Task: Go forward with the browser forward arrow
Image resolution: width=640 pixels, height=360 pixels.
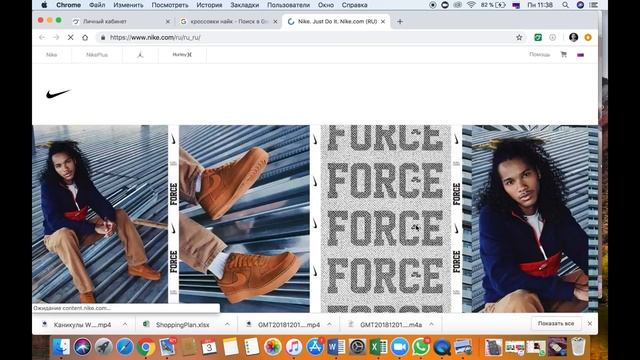Action: (56, 38)
